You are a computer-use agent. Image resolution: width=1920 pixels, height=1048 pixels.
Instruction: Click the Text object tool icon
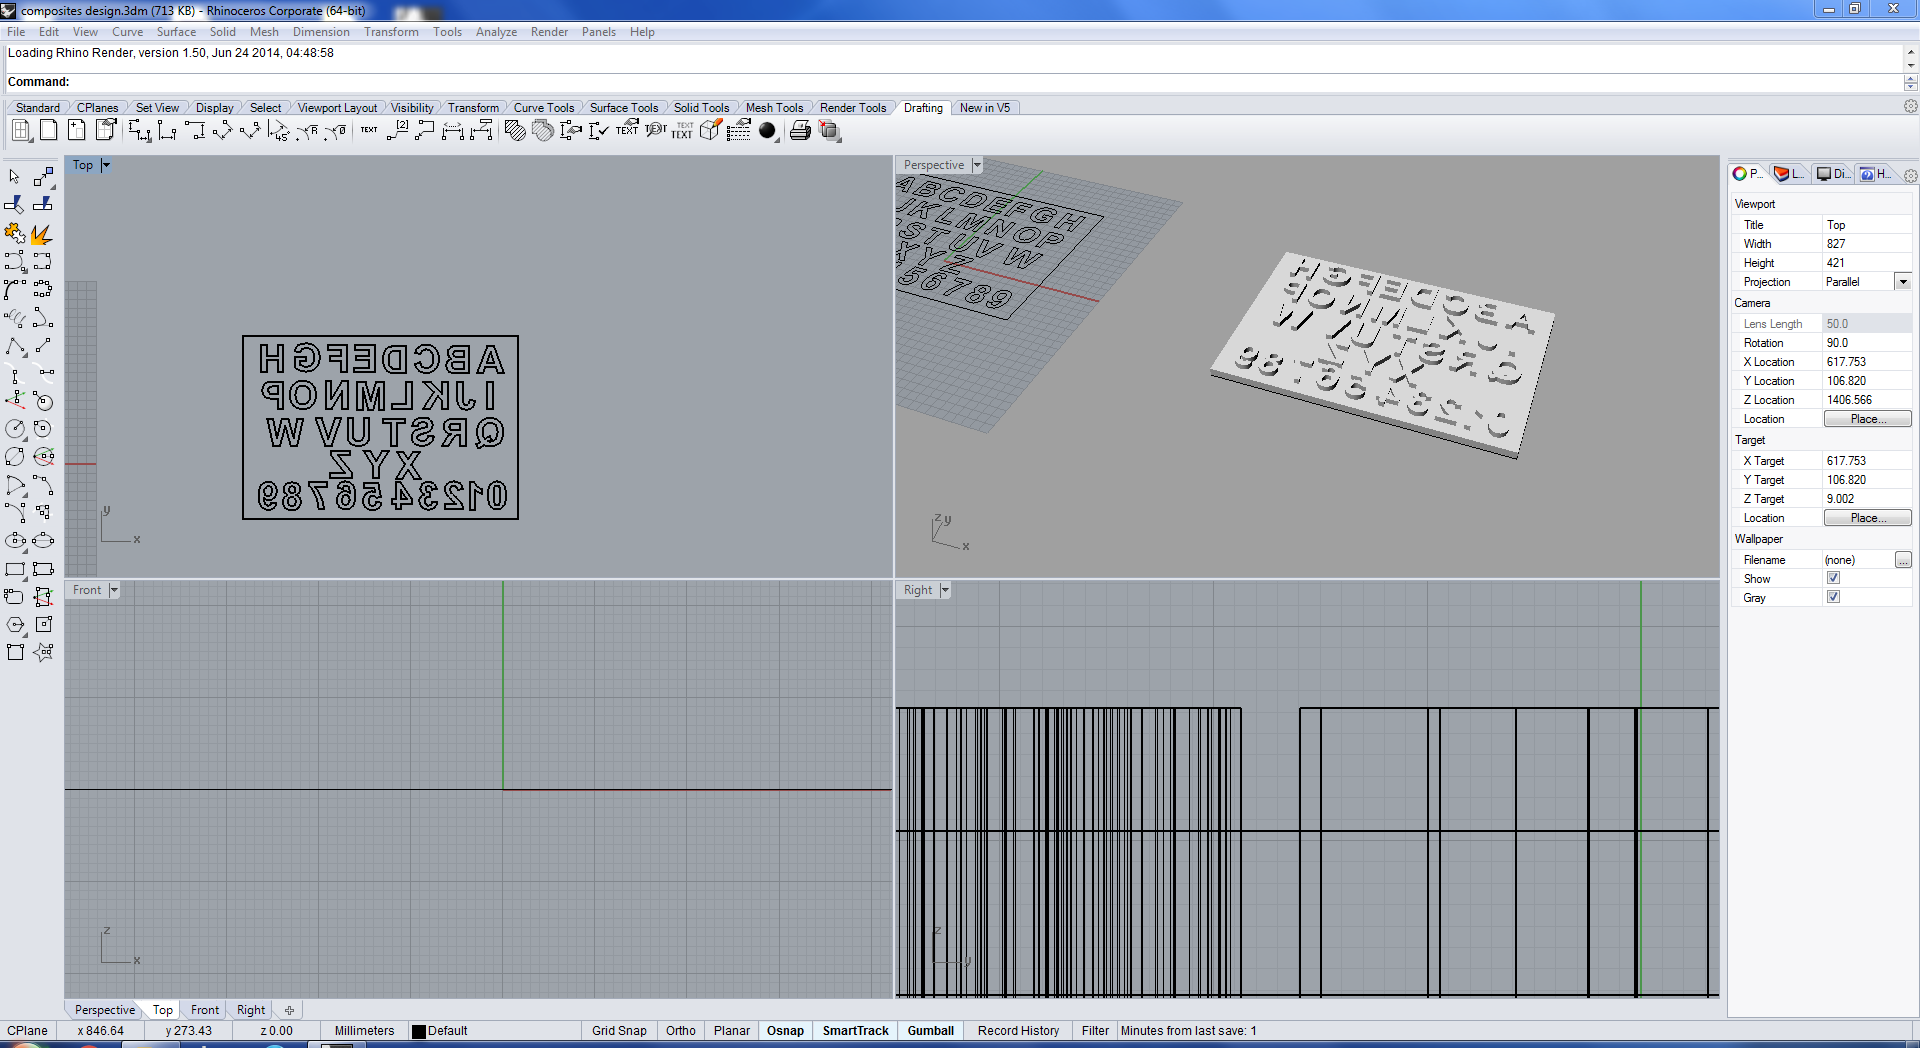tap(369, 130)
